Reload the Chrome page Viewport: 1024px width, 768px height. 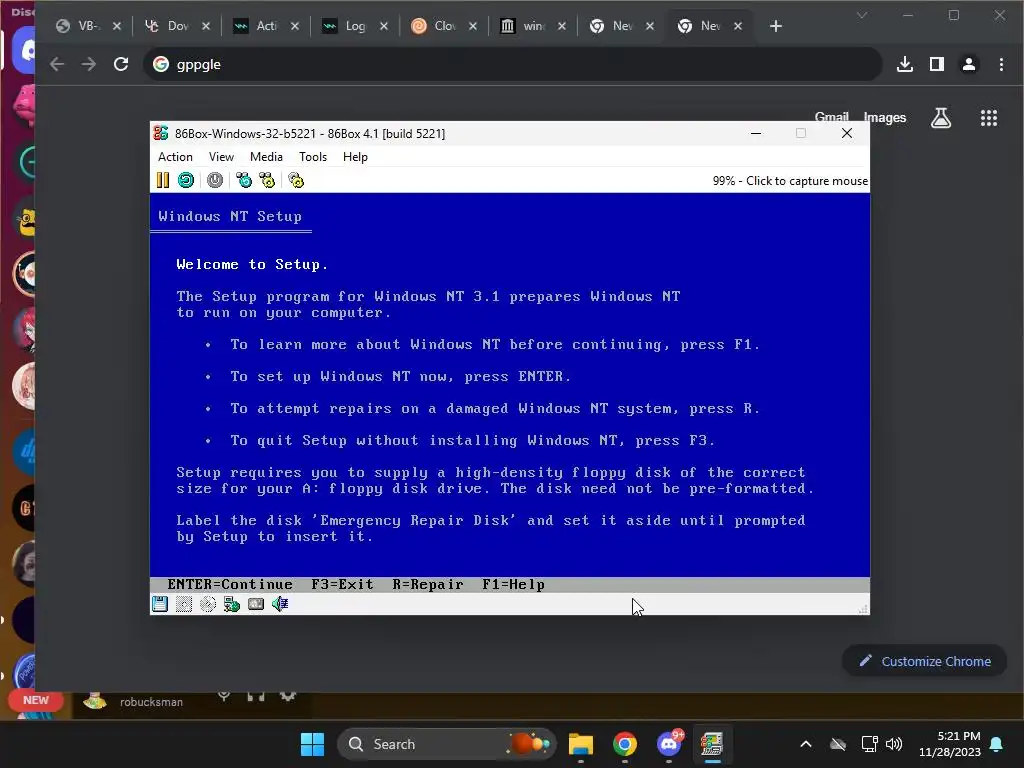coord(121,64)
